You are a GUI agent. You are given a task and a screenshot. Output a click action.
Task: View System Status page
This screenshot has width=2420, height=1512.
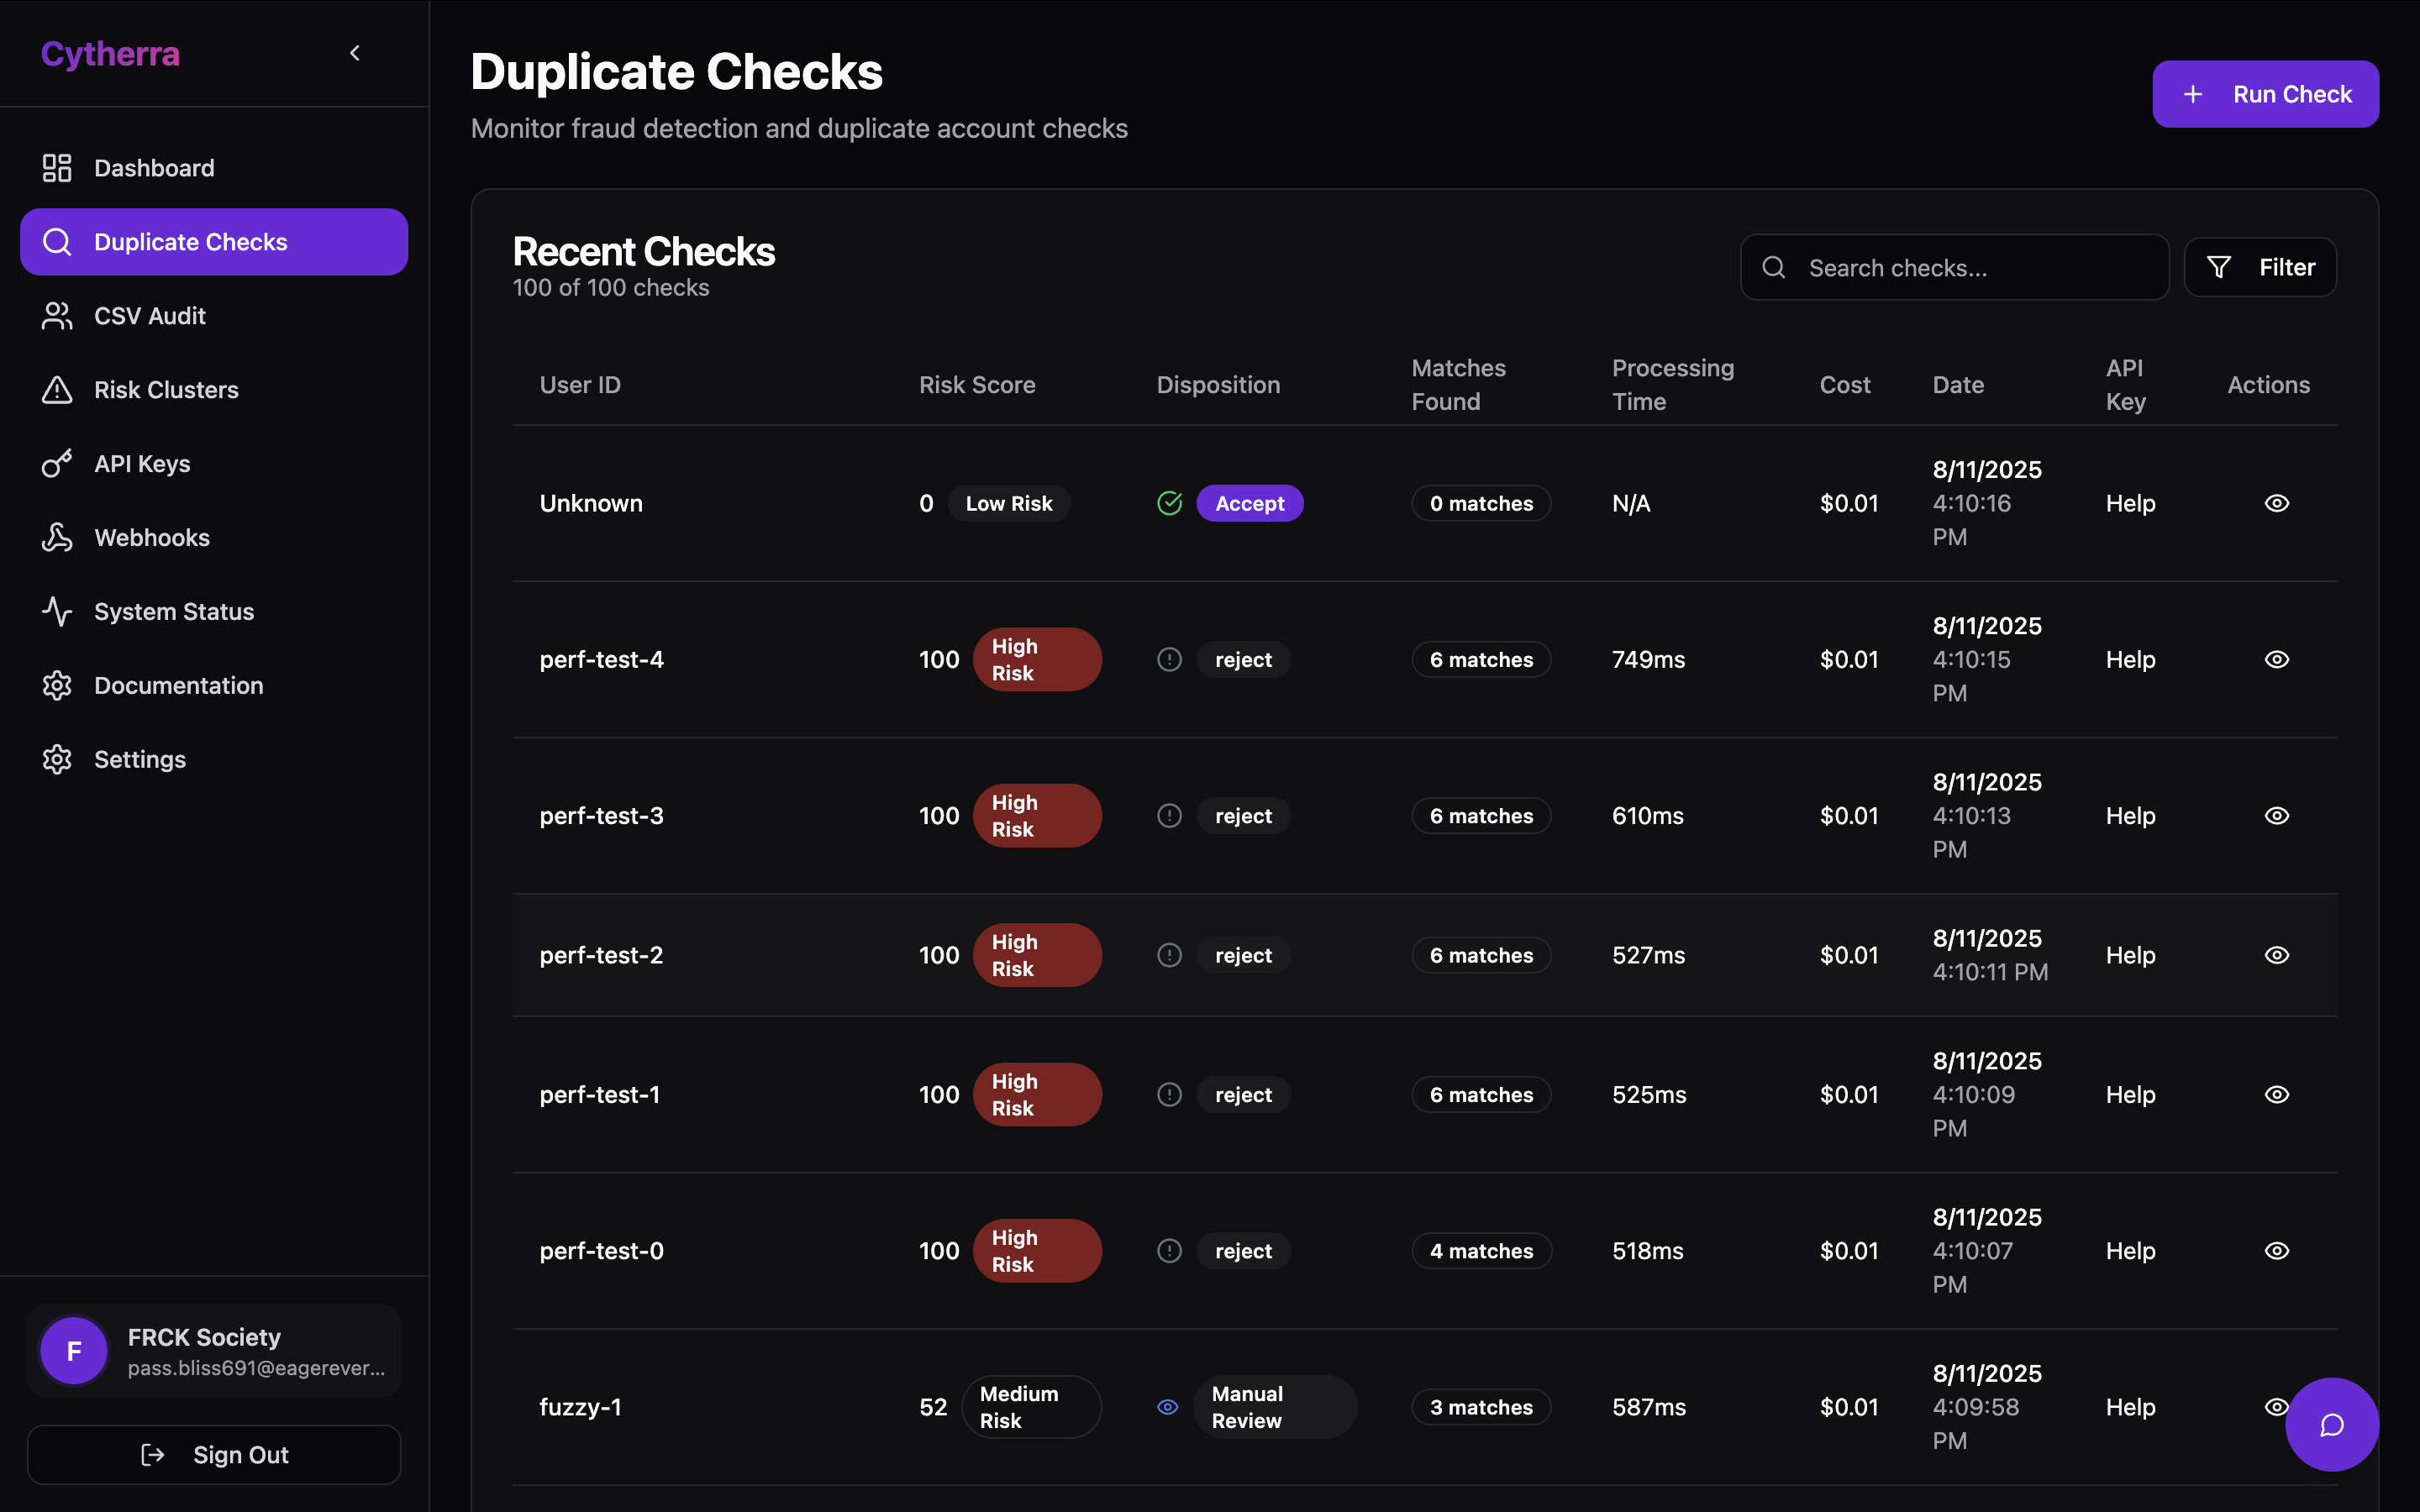[214, 612]
